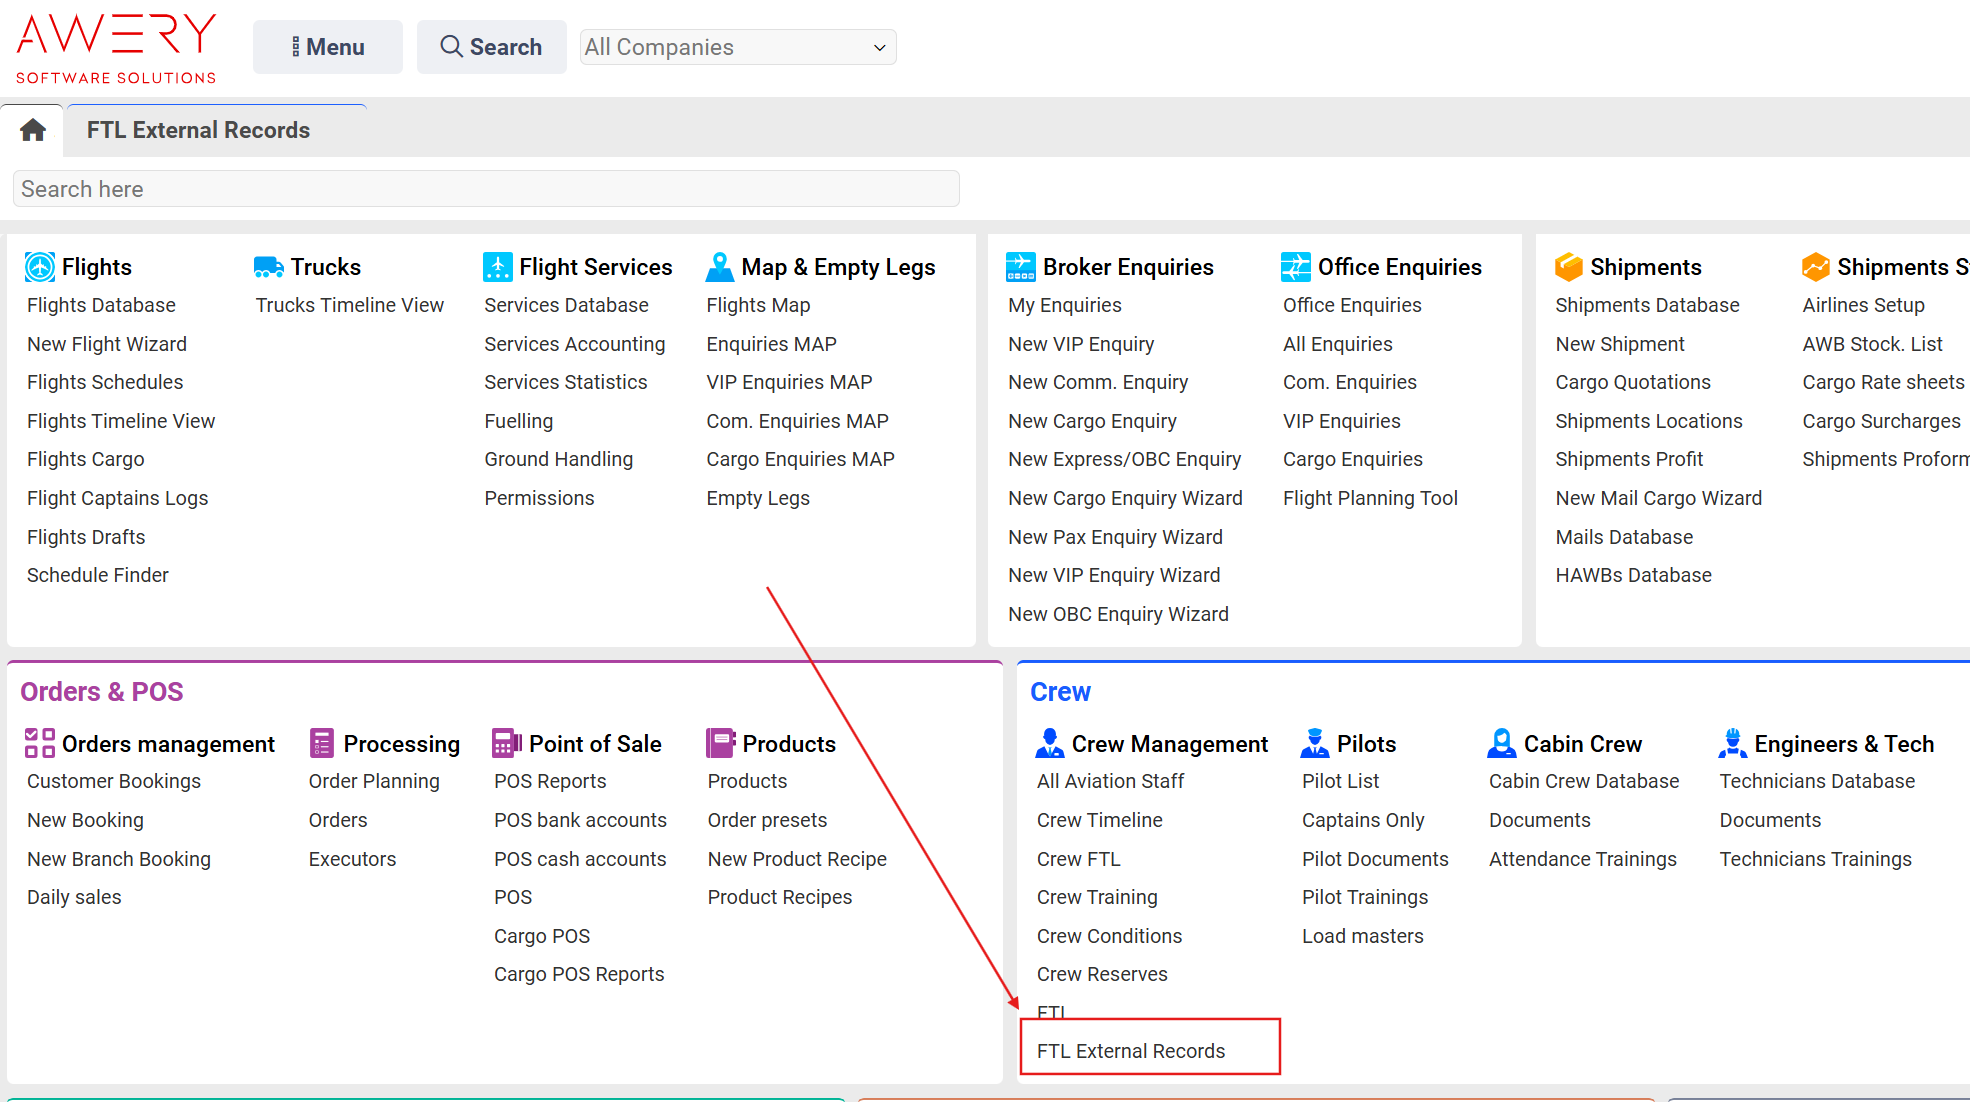Open FTL External Records link
The image size is (1970, 1102).
click(x=1131, y=1051)
